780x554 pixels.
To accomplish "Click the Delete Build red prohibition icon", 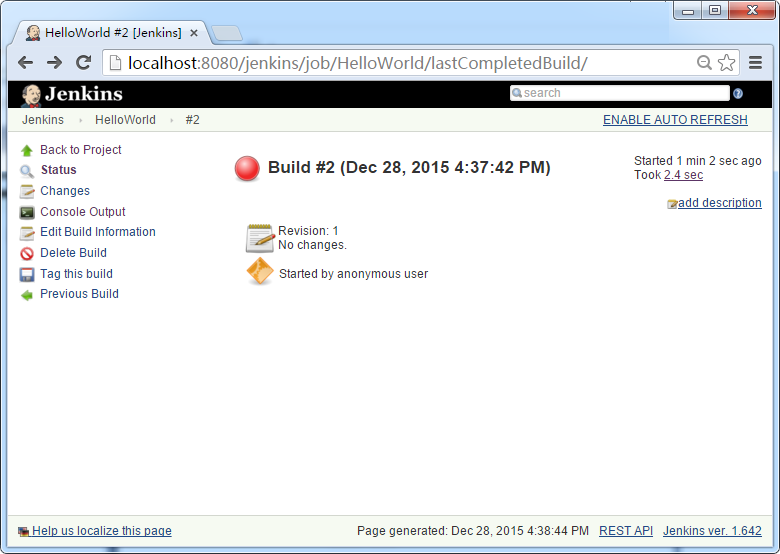I will point(27,254).
